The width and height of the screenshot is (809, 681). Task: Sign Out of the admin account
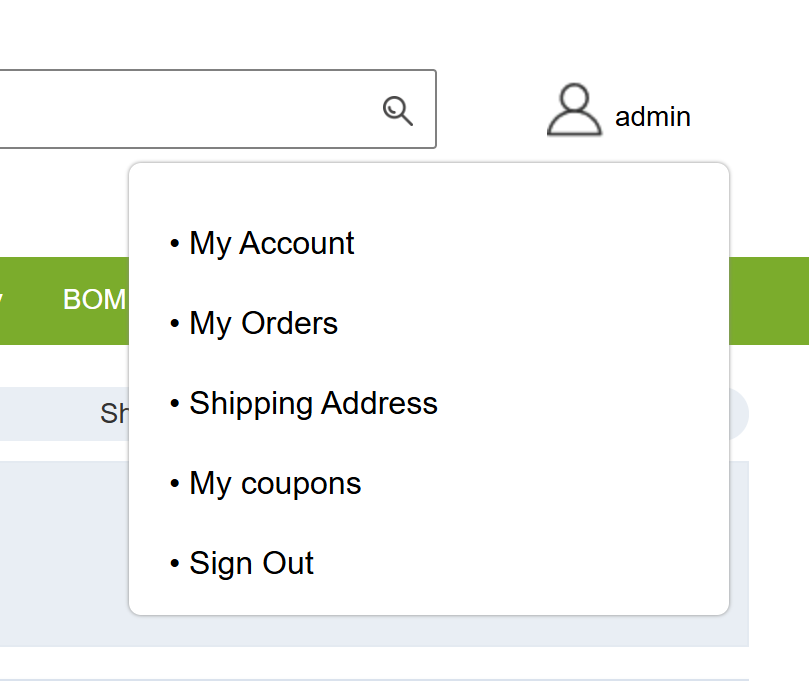pyautogui.click(x=251, y=564)
